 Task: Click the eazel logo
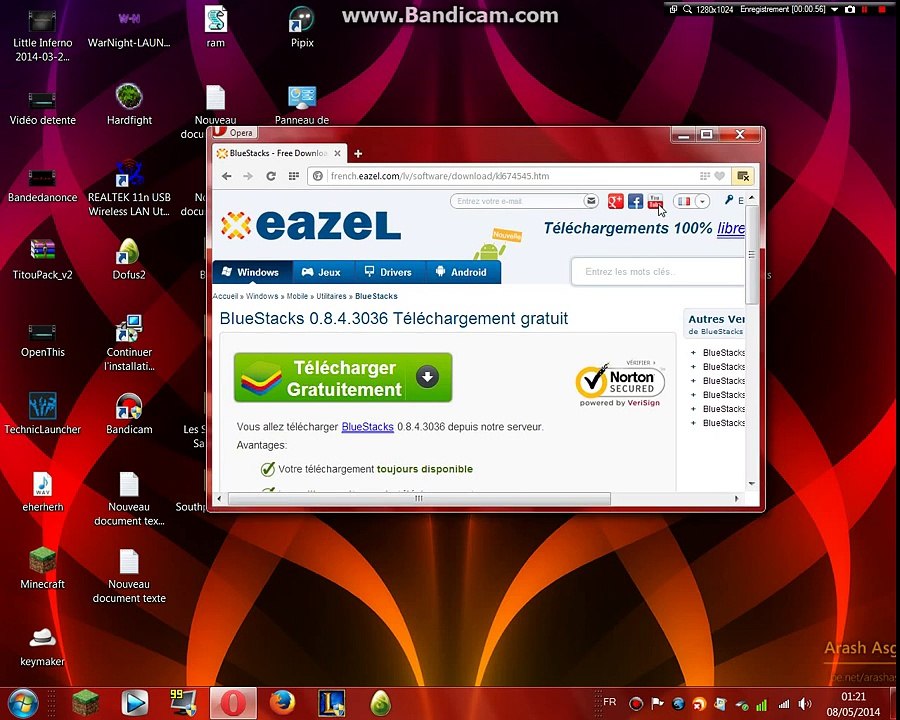(x=311, y=225)
